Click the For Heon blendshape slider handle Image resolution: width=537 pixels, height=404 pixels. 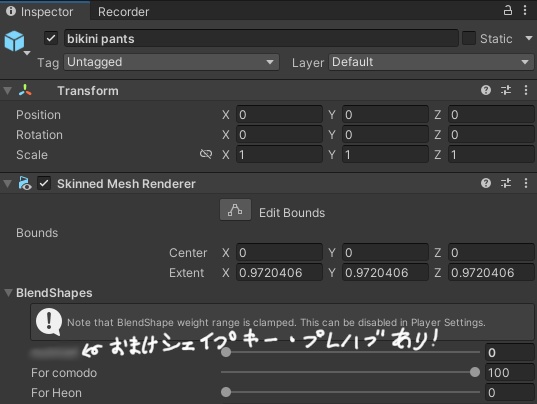coord(226,392)
